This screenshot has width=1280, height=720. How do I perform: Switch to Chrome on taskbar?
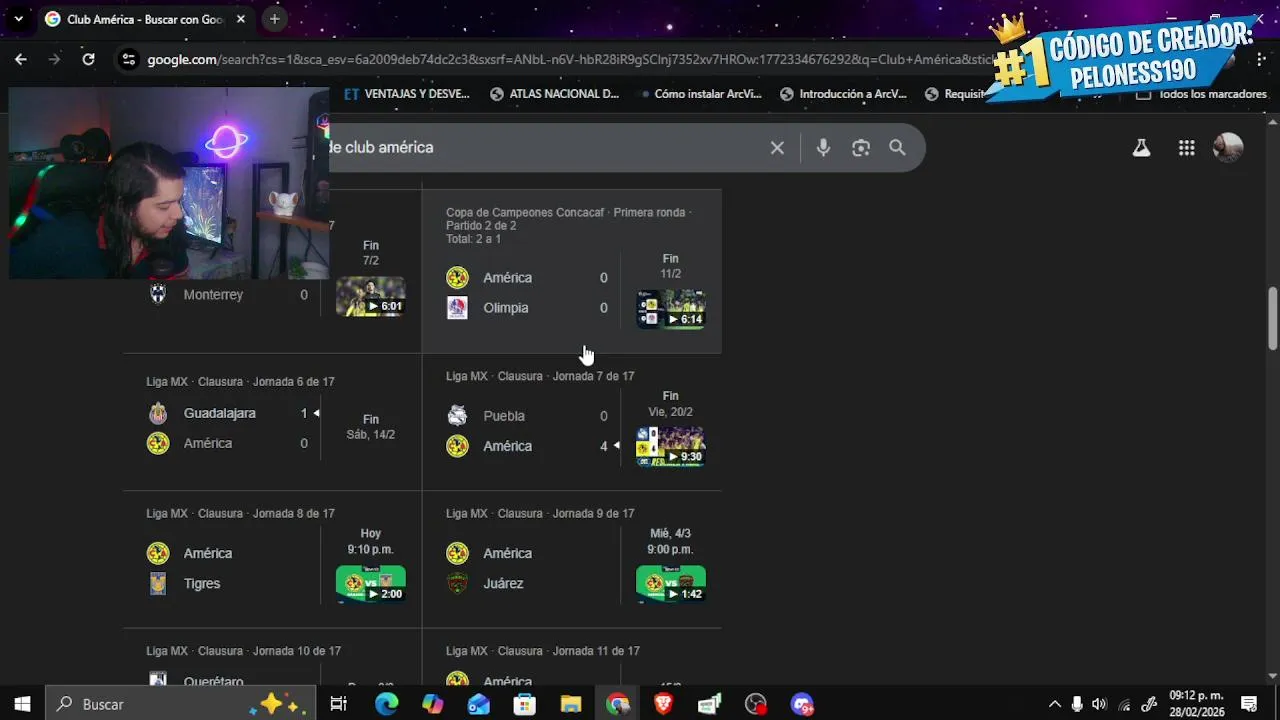618,704
